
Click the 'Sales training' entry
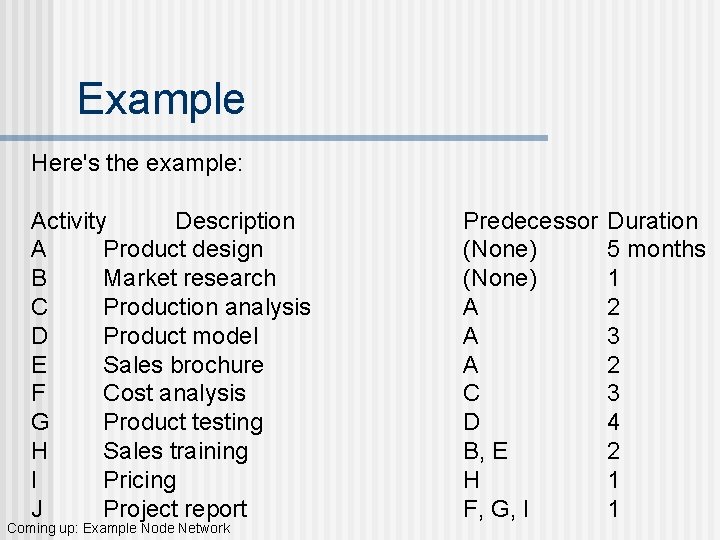pyautogui.click(x=176, y=452)
